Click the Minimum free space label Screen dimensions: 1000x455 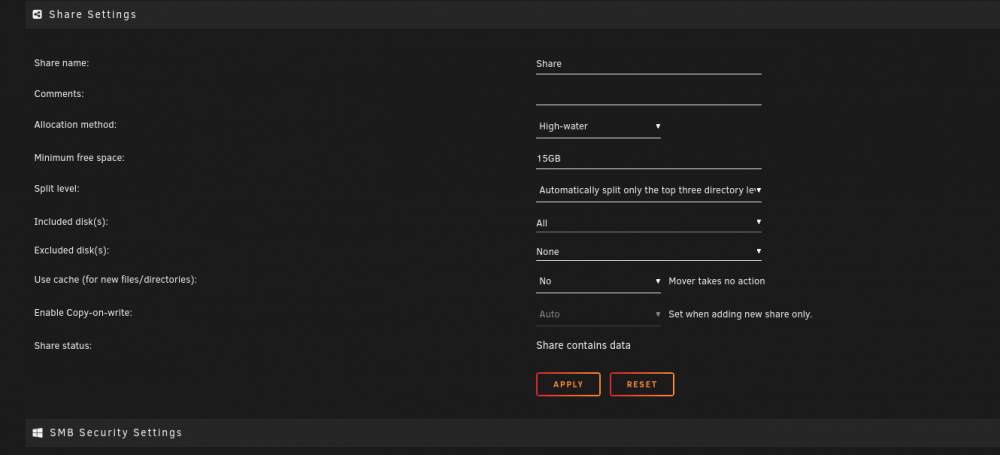(x=79, y=158)
